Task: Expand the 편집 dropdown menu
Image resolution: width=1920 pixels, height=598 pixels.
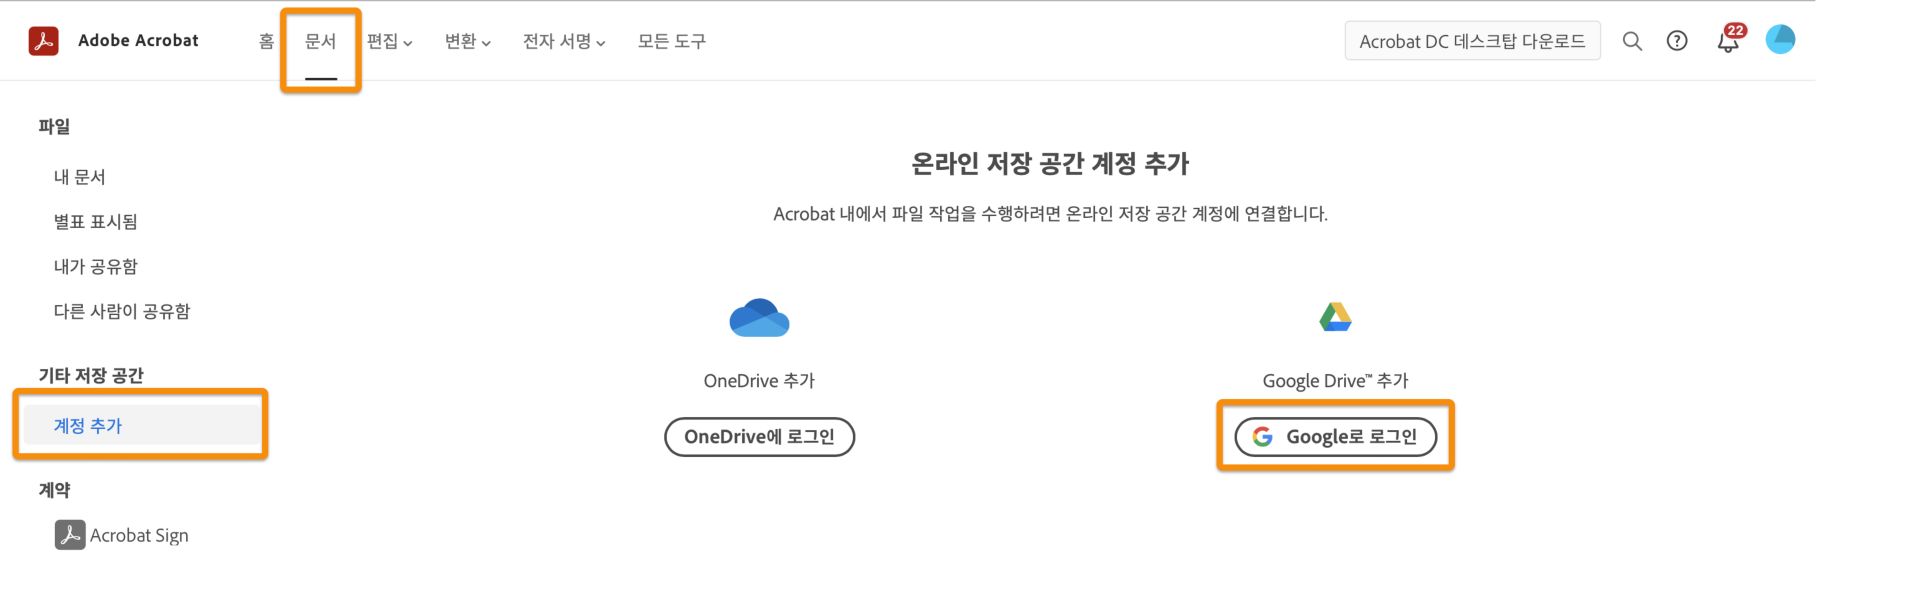Action: [x=390, y=41]
